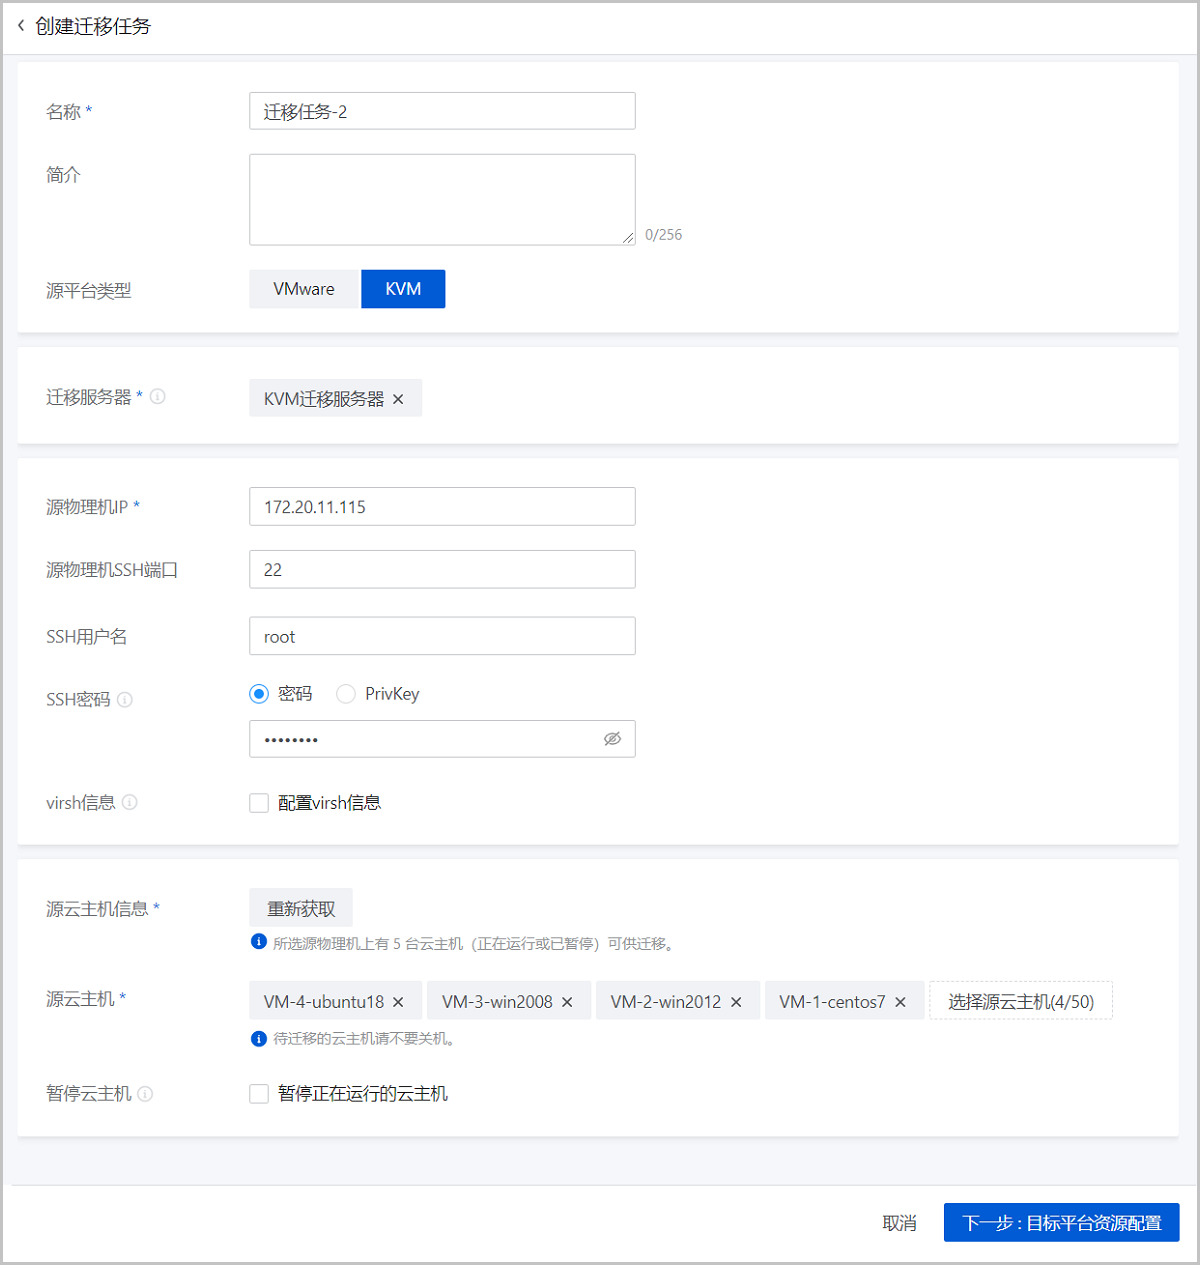The width and height of the screenshot is (1200, 1265).
Task: Remove VM-3-win2008 from selected hosts
Action: click(567, 1002)
